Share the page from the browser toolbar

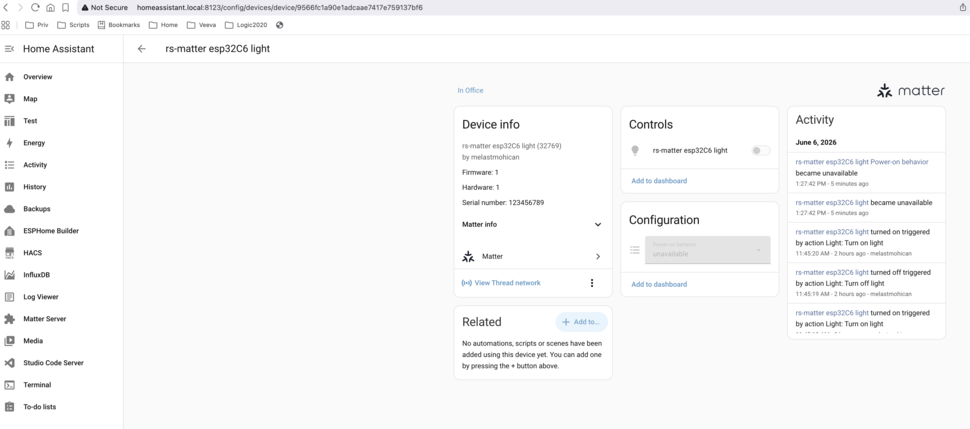(963, 7)
